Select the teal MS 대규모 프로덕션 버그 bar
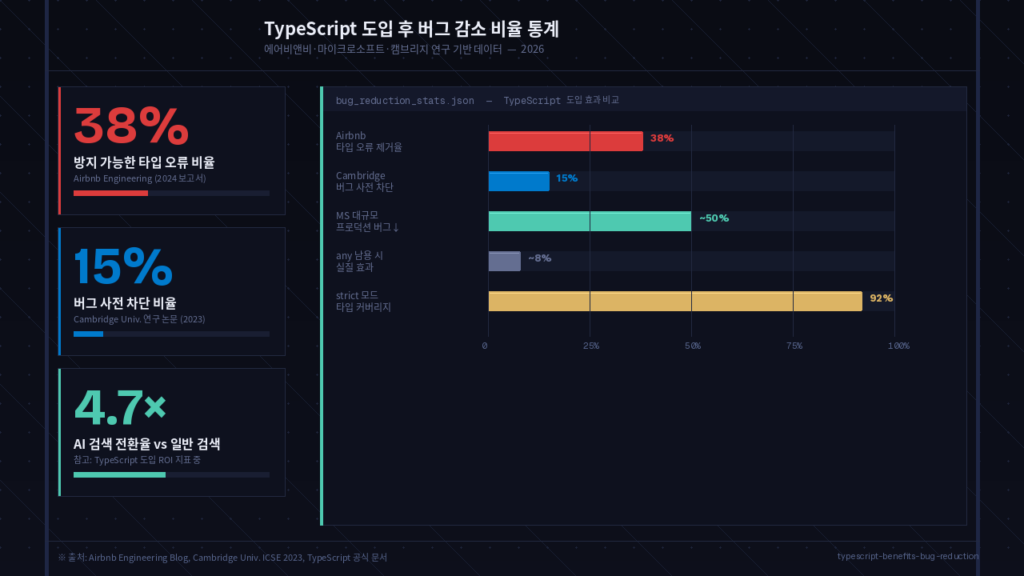The height and width of the screenshot is (576, 1024). tap(590, 220)
